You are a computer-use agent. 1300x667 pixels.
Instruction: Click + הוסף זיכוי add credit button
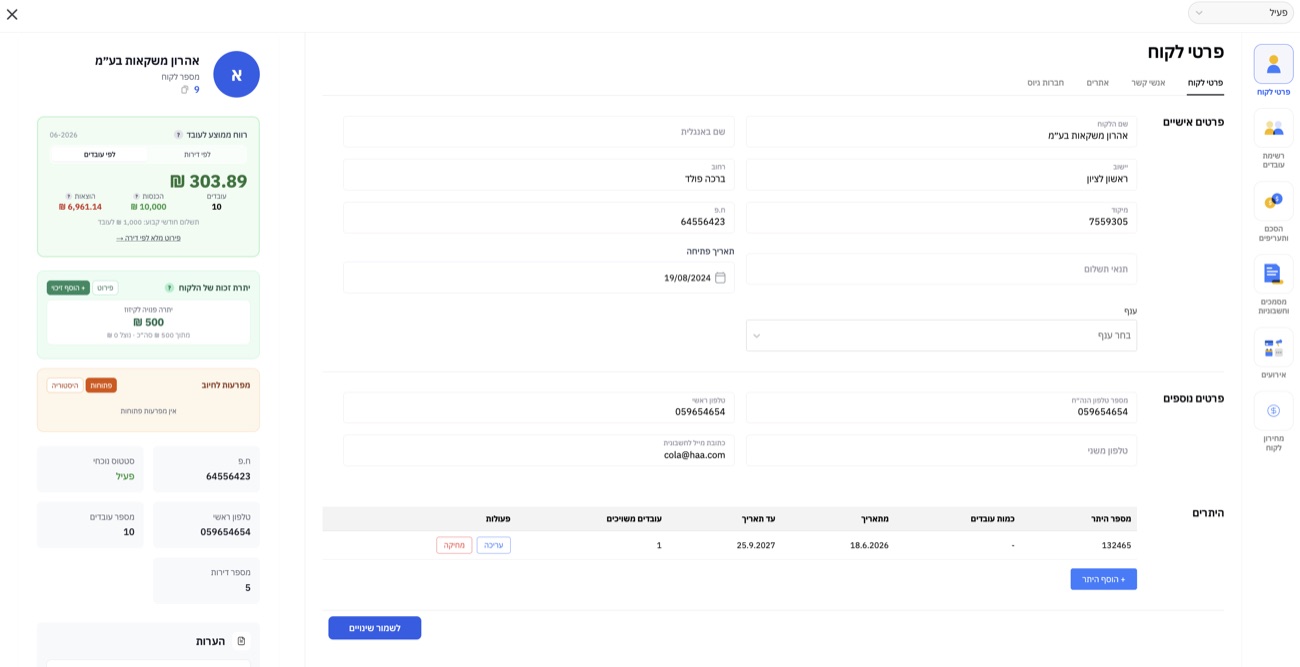[68, 288]
